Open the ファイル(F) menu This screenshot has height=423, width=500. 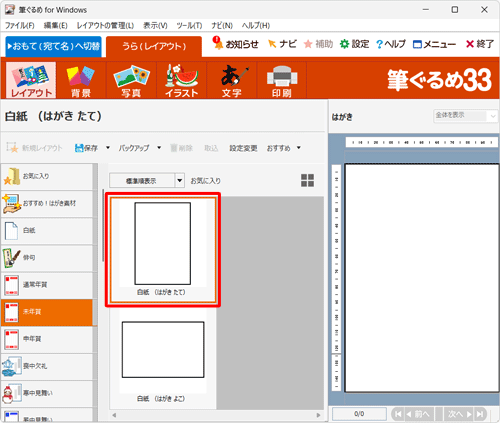[20, 25]
